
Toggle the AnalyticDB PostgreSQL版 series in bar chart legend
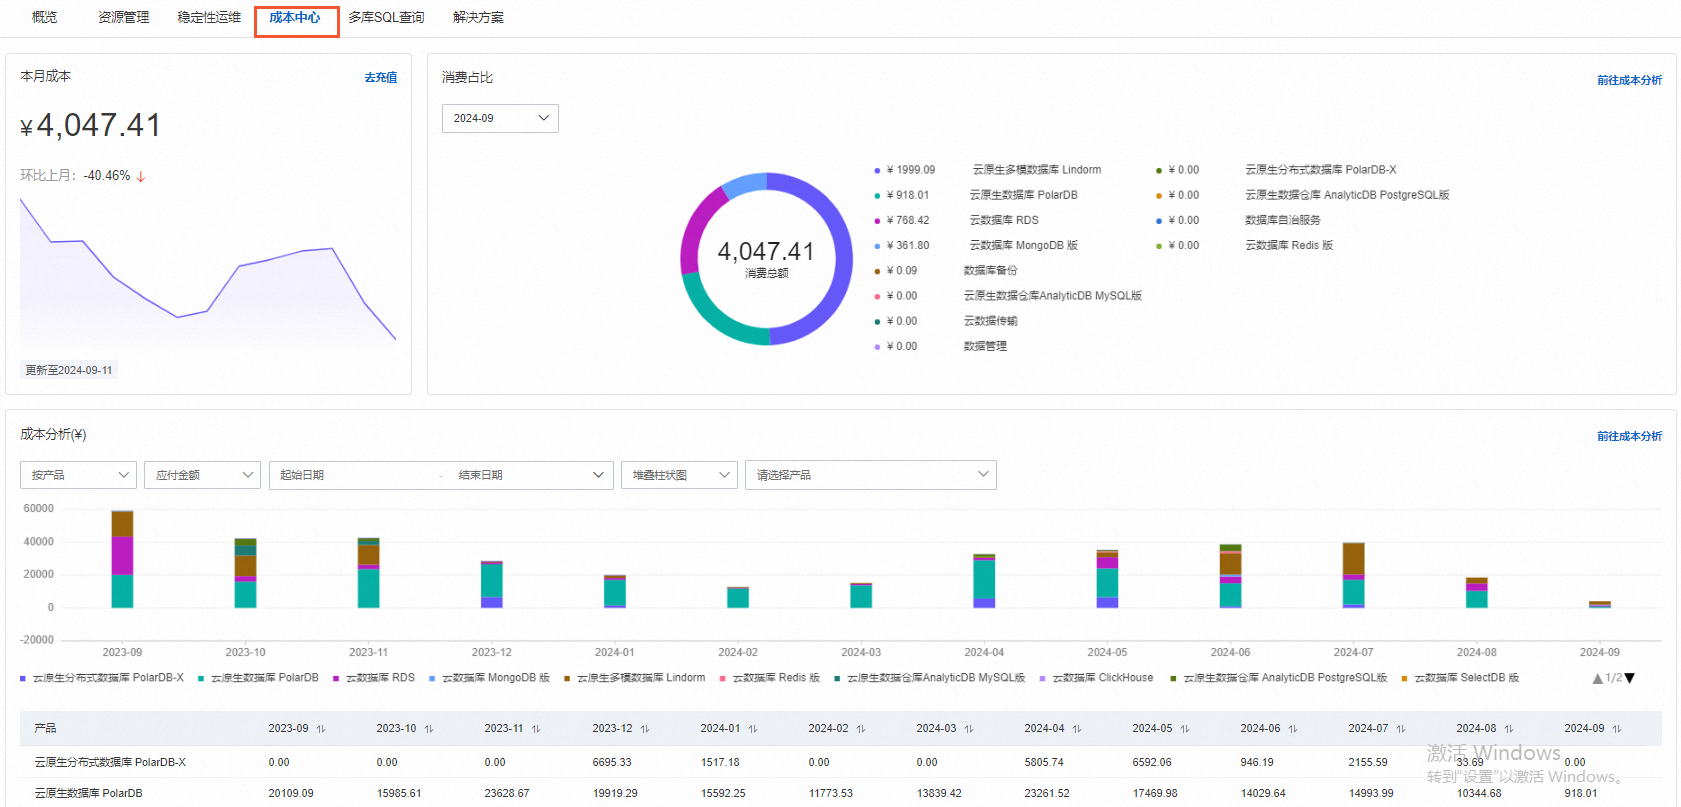[x=1278, y=678]
